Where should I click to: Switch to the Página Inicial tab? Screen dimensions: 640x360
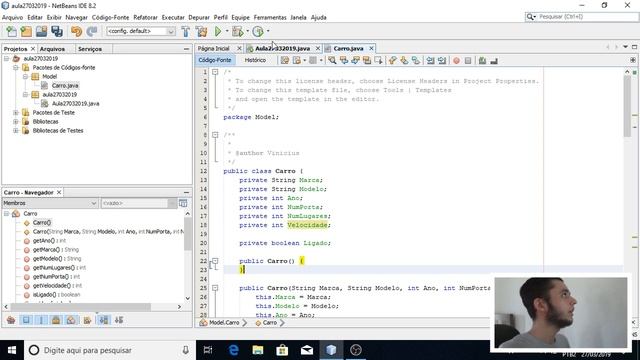(x=213, y=48)
